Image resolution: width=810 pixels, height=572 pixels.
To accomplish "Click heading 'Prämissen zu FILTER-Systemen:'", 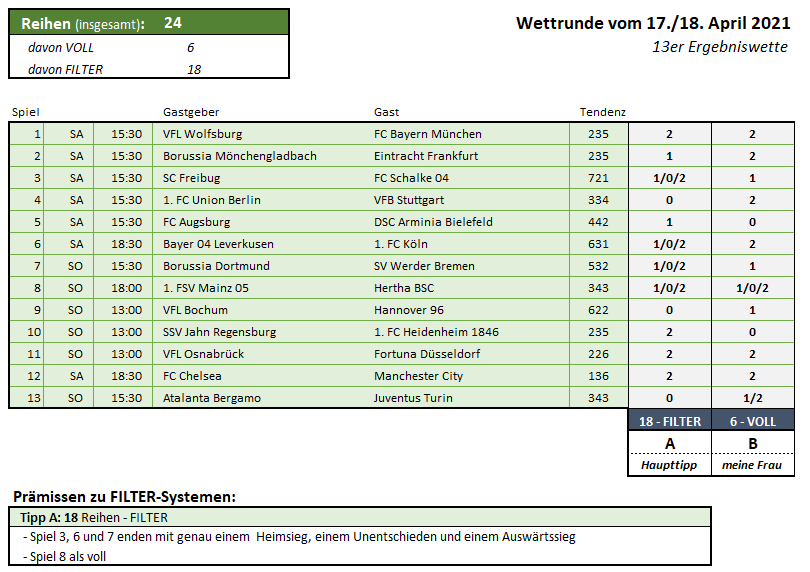I will pyautogui.click(x=124, y=497).
